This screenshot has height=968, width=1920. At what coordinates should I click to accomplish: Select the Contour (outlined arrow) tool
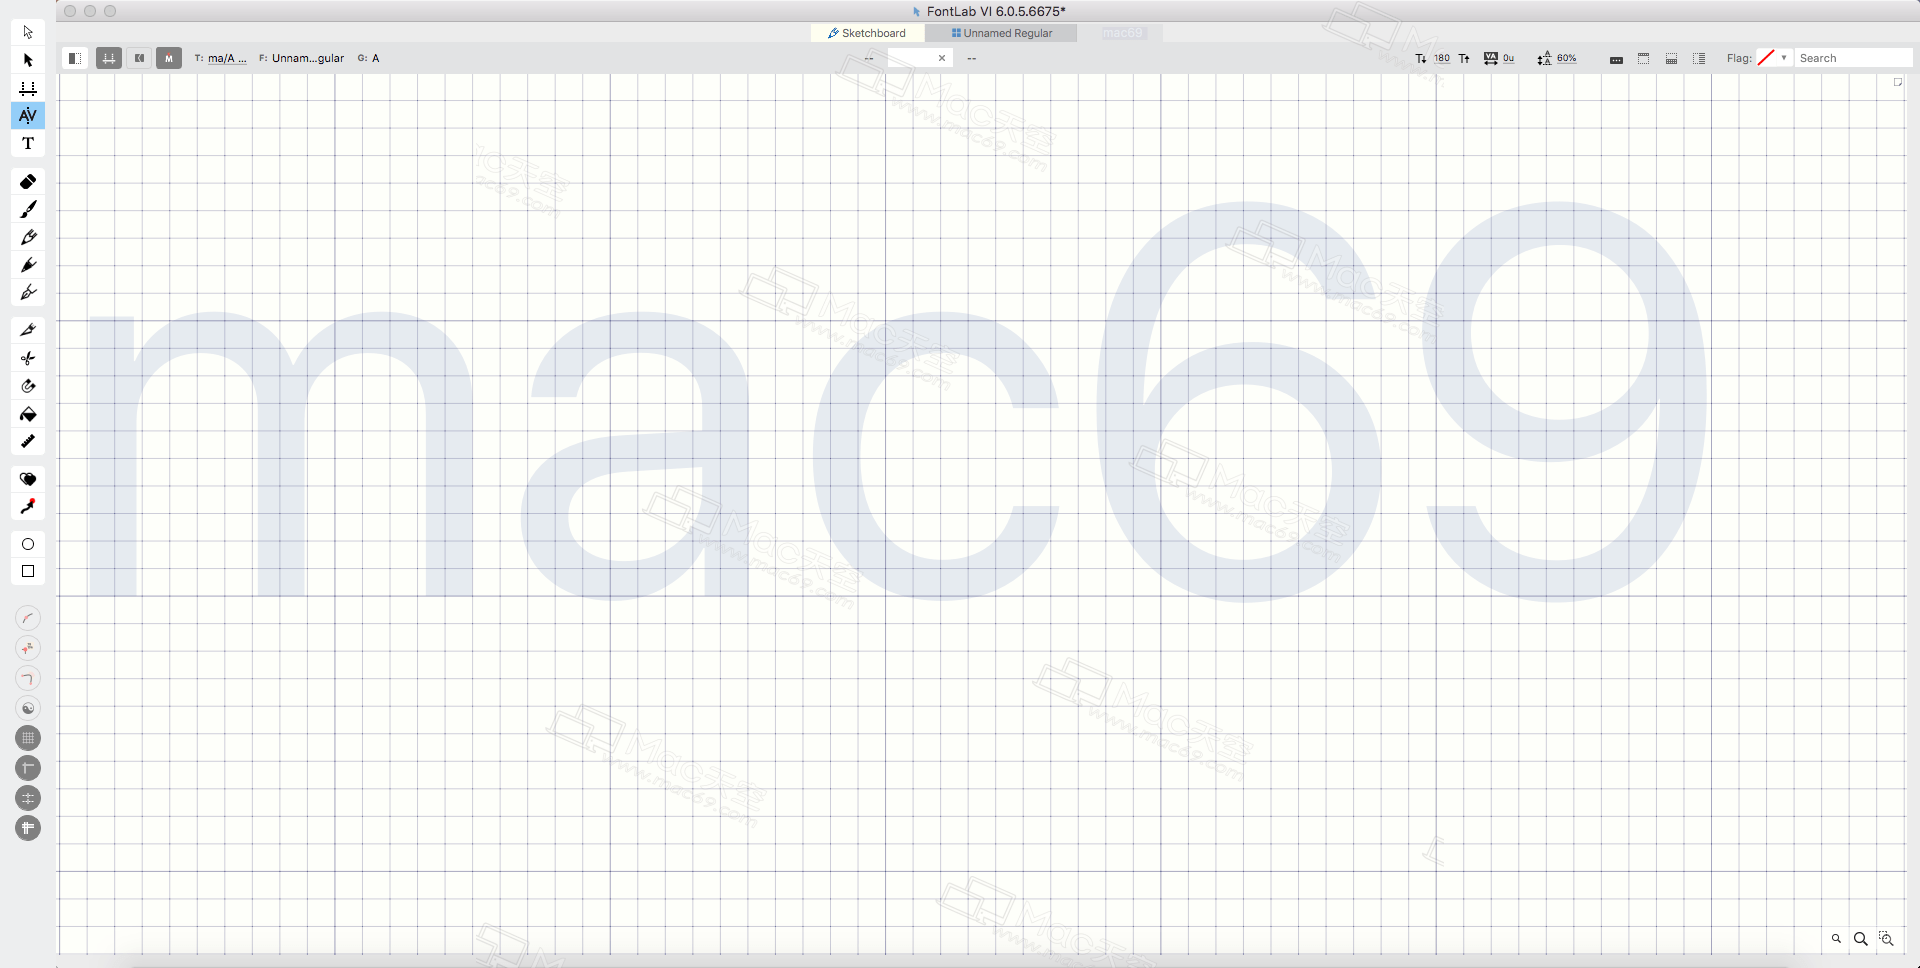click(x=28, y=32)
